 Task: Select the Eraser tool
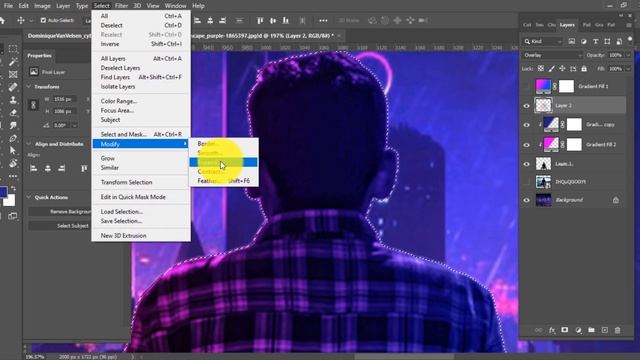[x=13, y=112]
